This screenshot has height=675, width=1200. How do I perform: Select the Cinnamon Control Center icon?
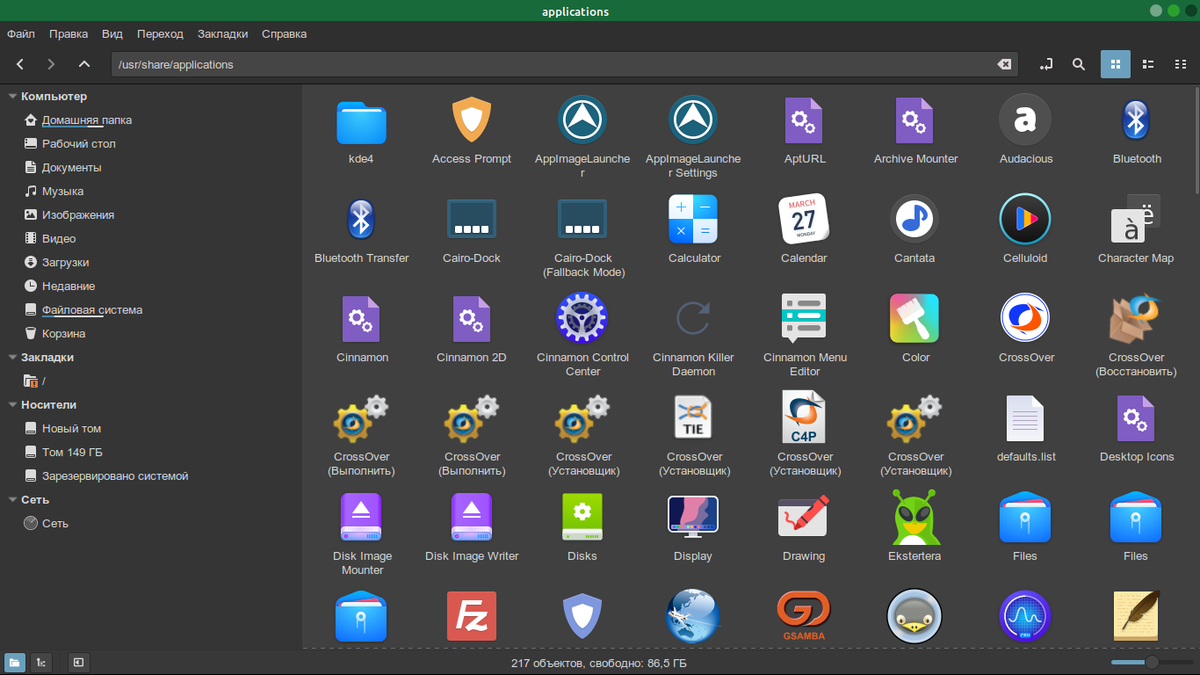click(583, 318)
